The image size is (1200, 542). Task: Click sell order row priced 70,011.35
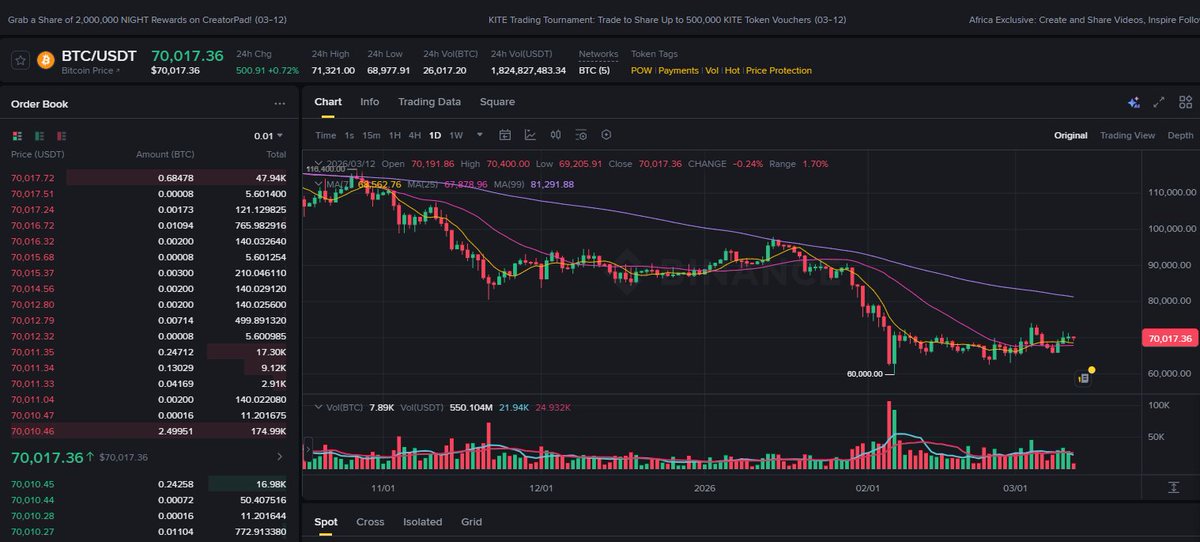[x=150, y=352]
